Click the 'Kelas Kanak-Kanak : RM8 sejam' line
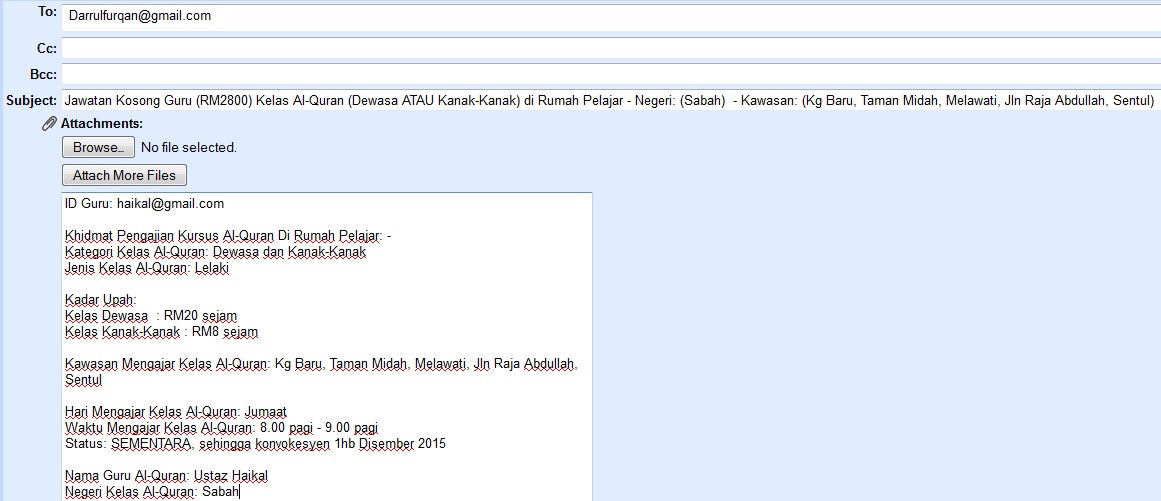 (161, 332)
